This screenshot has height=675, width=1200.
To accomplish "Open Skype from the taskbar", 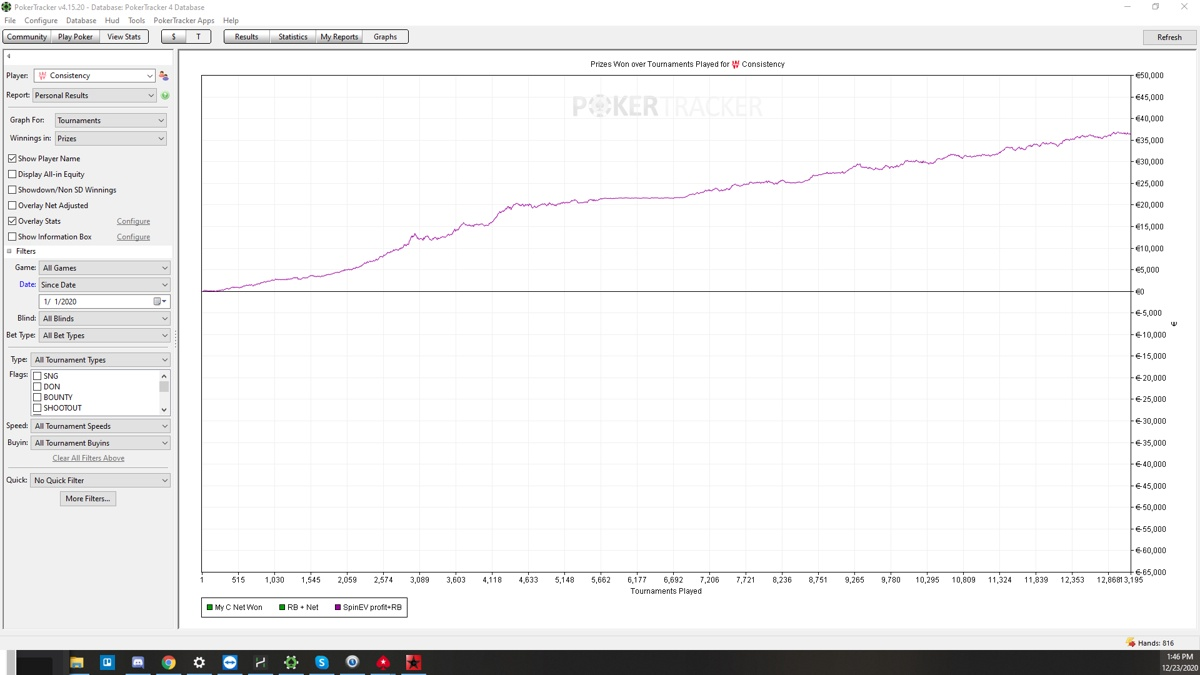I will click(322, 662).
